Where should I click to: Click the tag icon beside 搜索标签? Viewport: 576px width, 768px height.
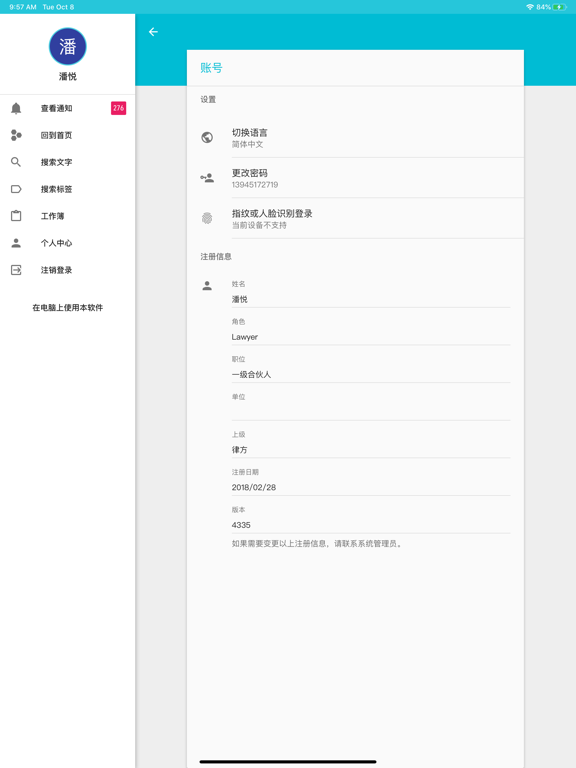point(16,189)
